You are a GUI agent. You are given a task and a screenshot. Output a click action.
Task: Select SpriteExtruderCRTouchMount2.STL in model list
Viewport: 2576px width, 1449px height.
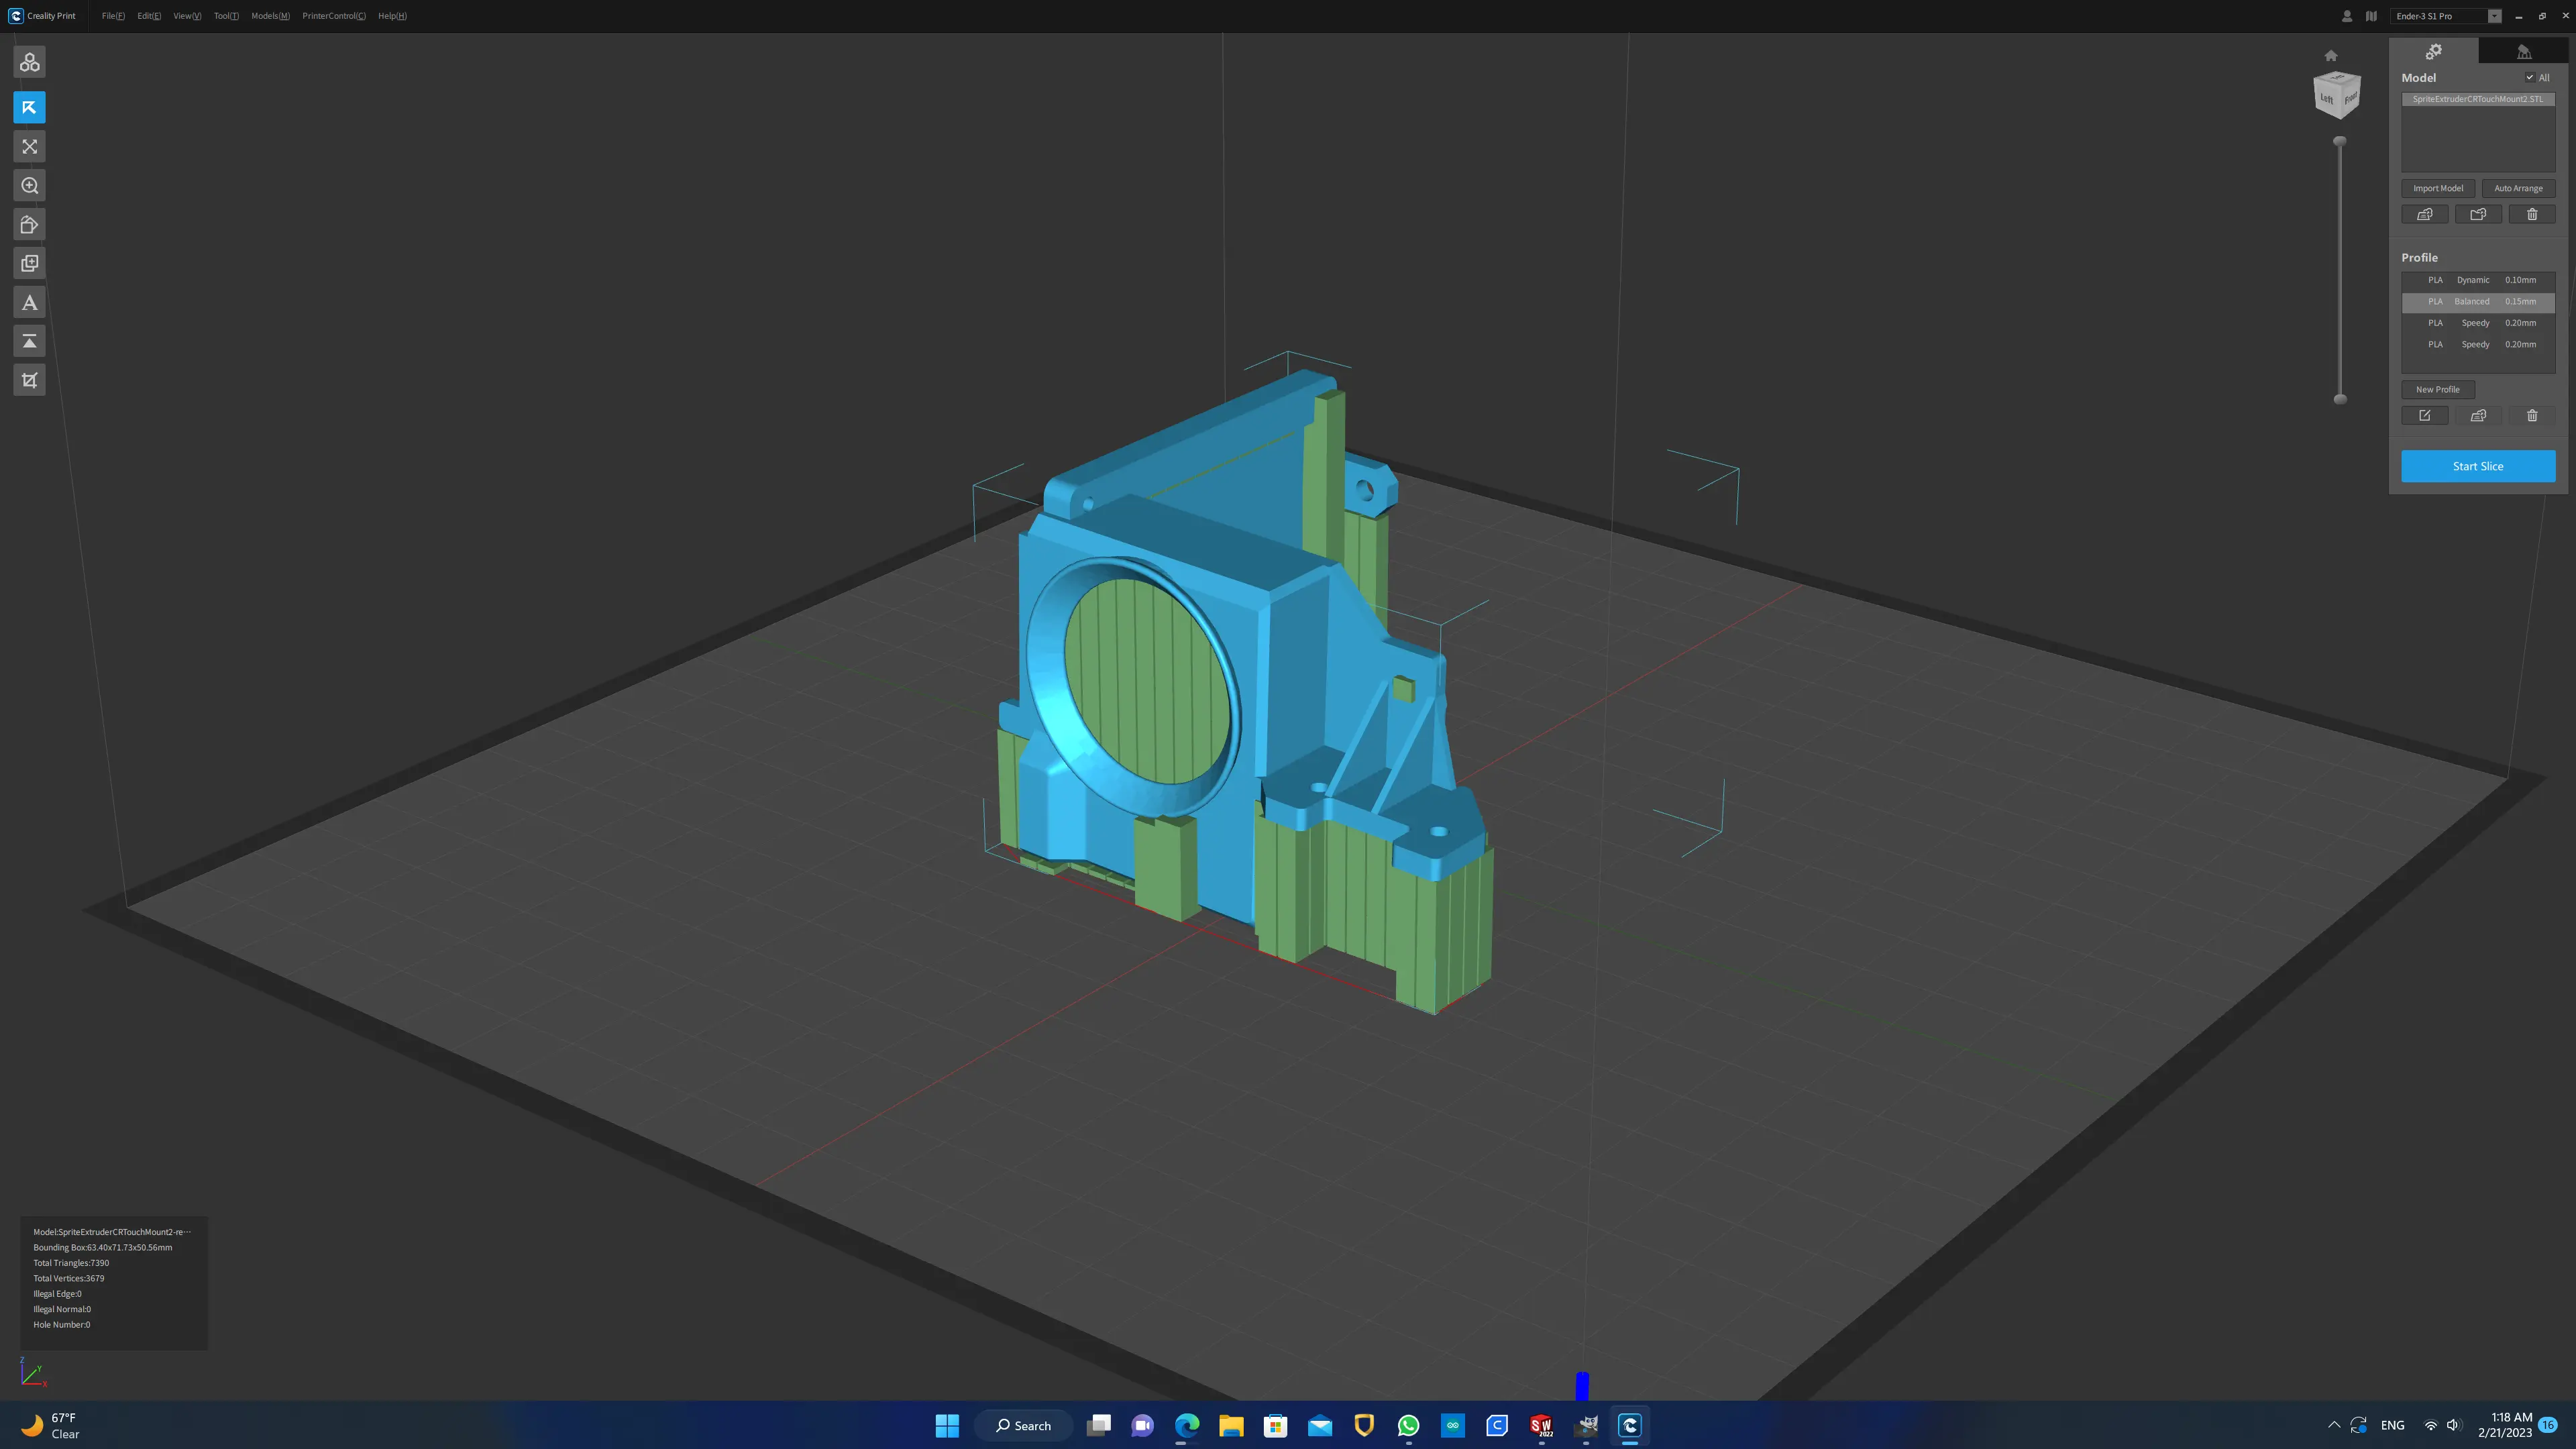click(x=2478, y=99)
